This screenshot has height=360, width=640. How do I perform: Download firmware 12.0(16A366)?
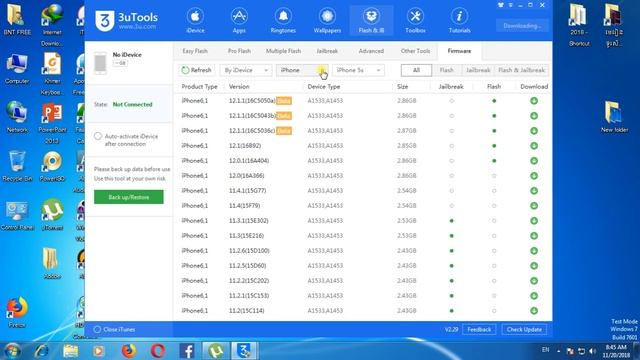click(534, 176)
